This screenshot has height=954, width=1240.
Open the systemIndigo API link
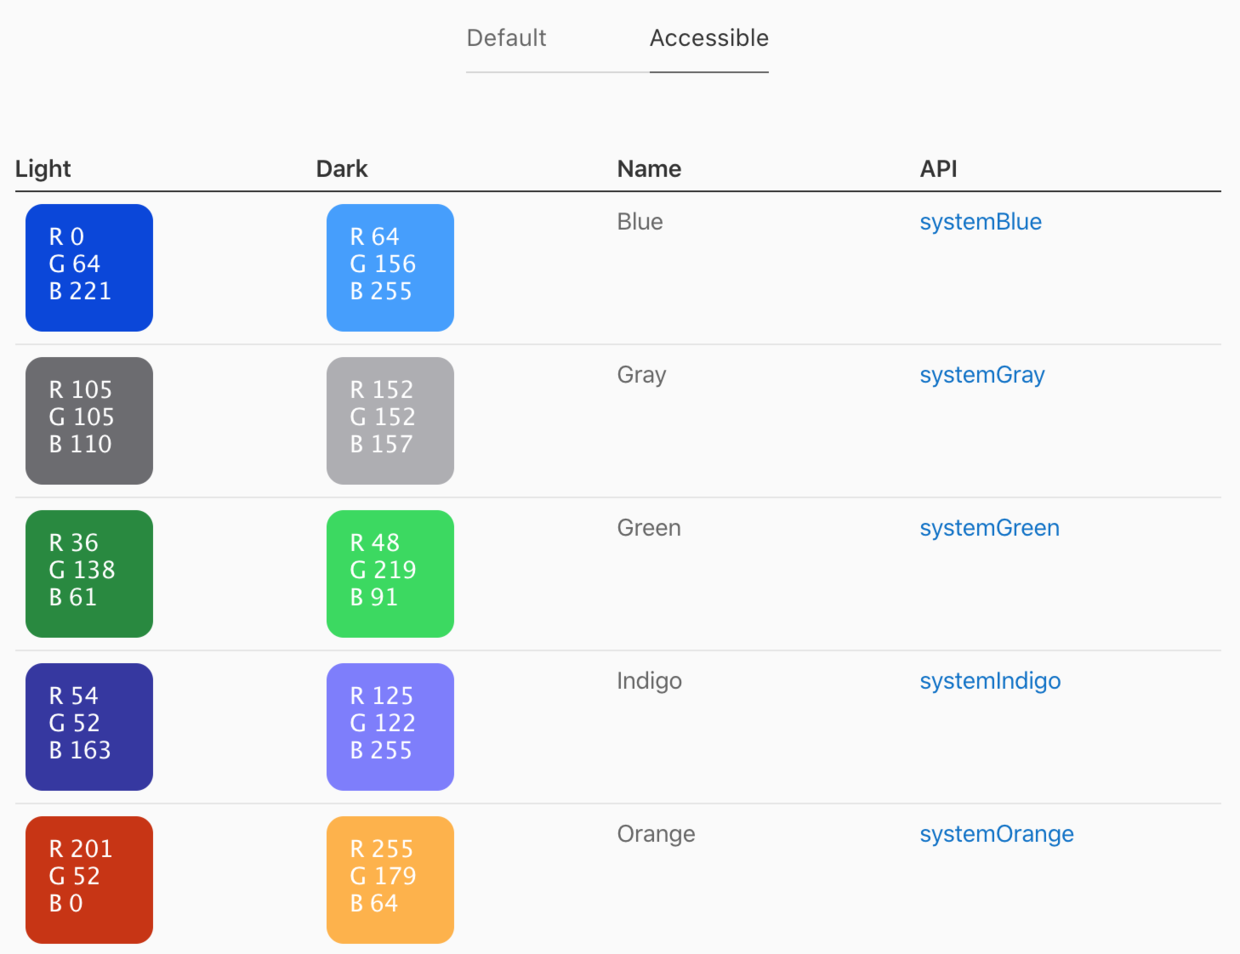990,681
